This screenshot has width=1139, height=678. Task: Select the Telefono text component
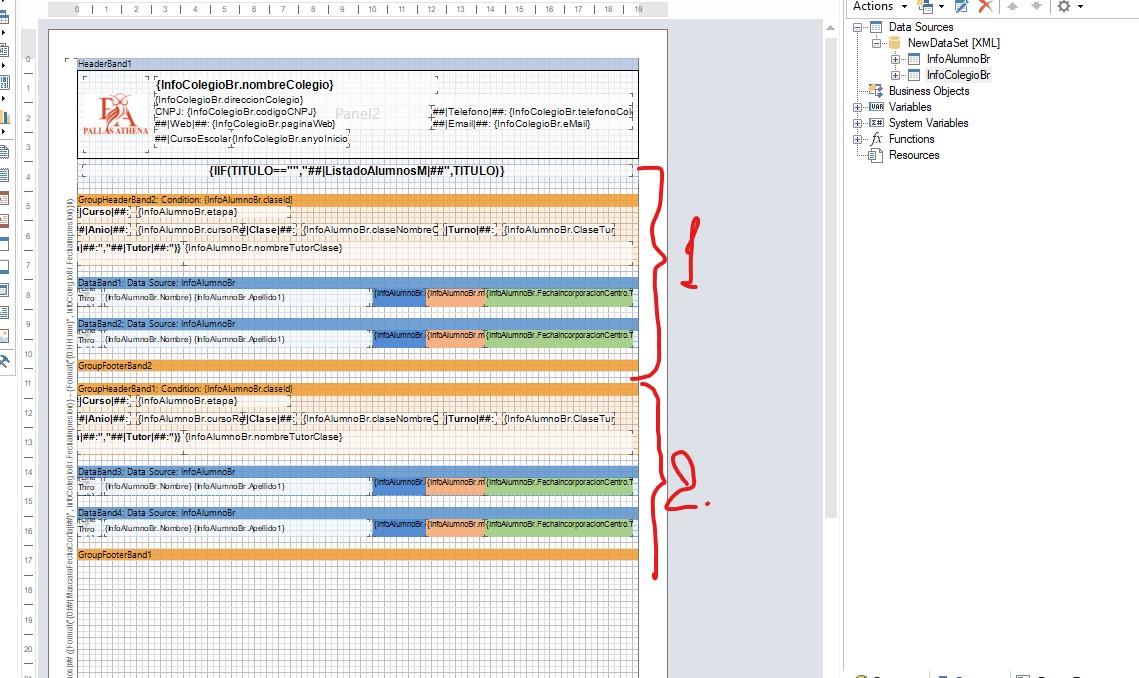(532, 112)
